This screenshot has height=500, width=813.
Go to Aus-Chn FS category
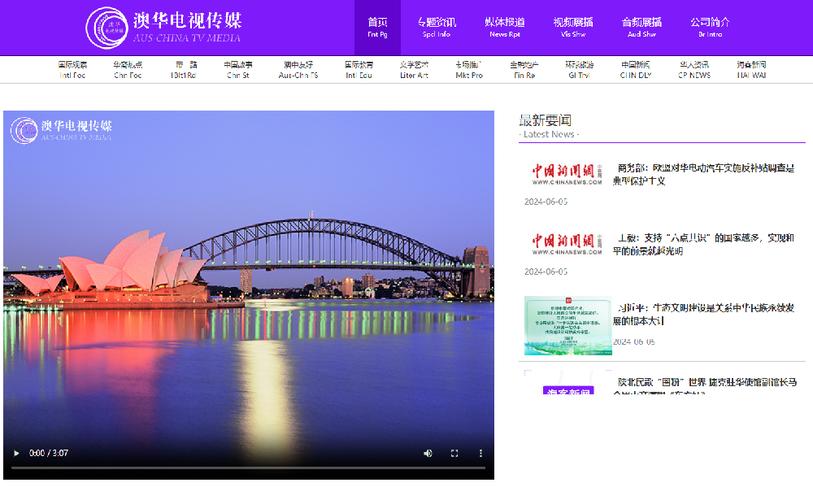click(298, 70)
